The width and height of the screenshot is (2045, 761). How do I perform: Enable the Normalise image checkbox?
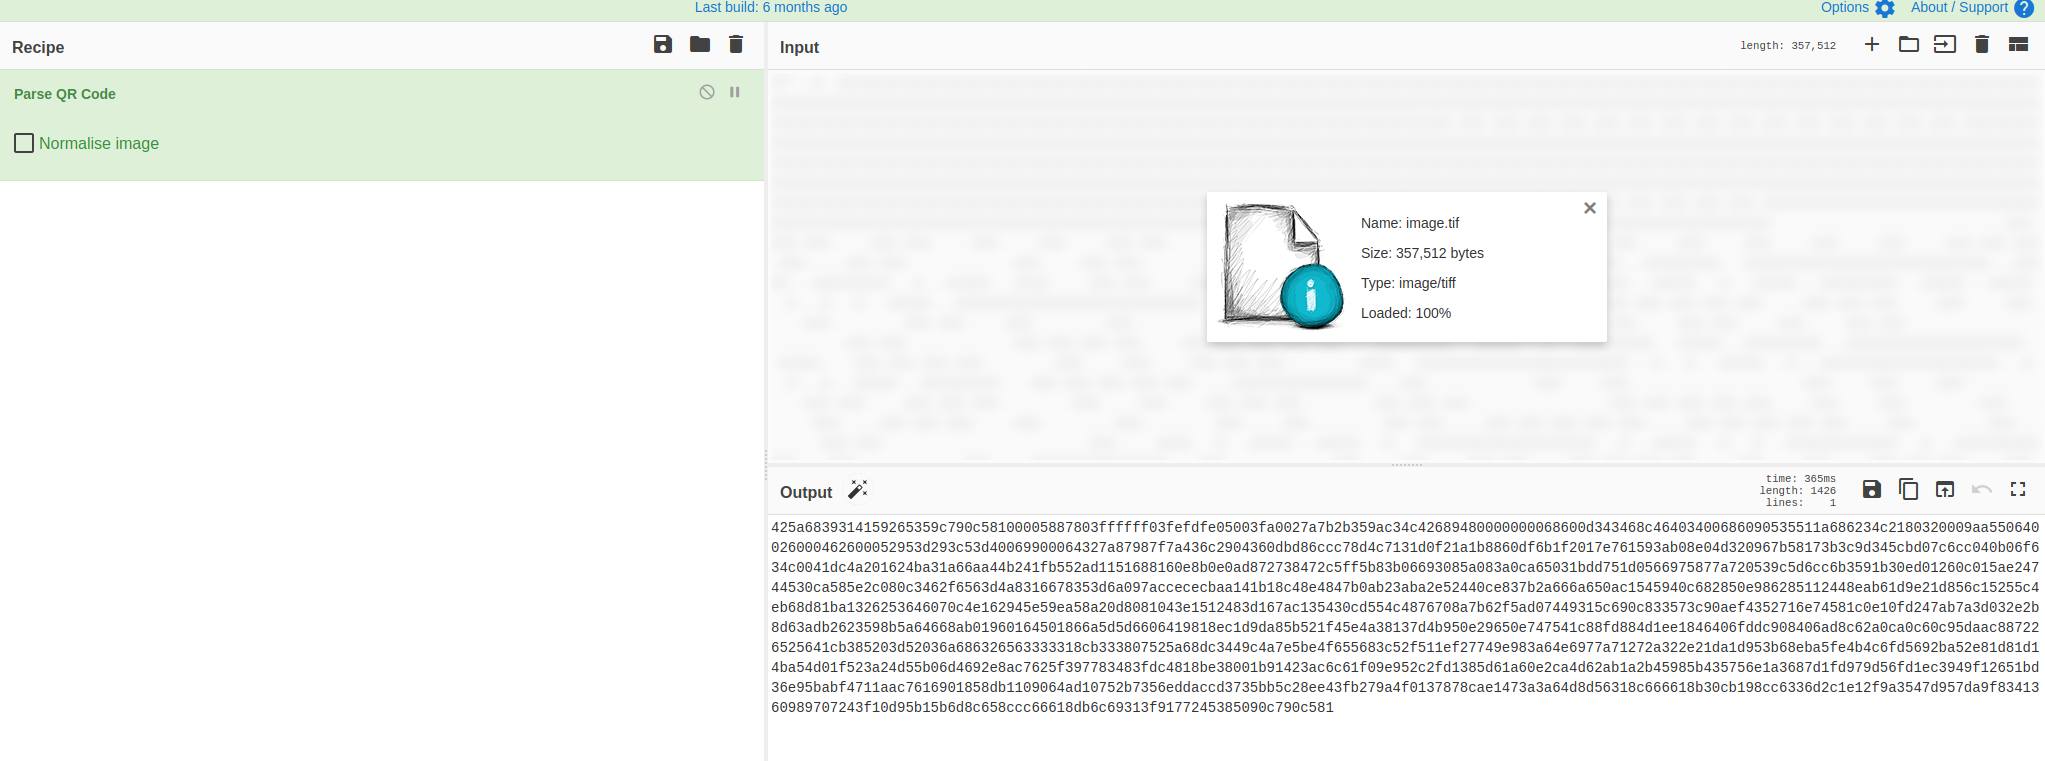(x=24, y=143)
